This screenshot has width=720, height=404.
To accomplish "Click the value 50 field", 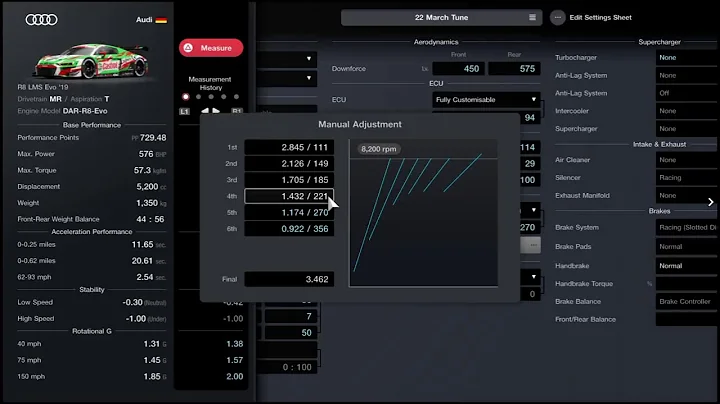I will point(291,333).
